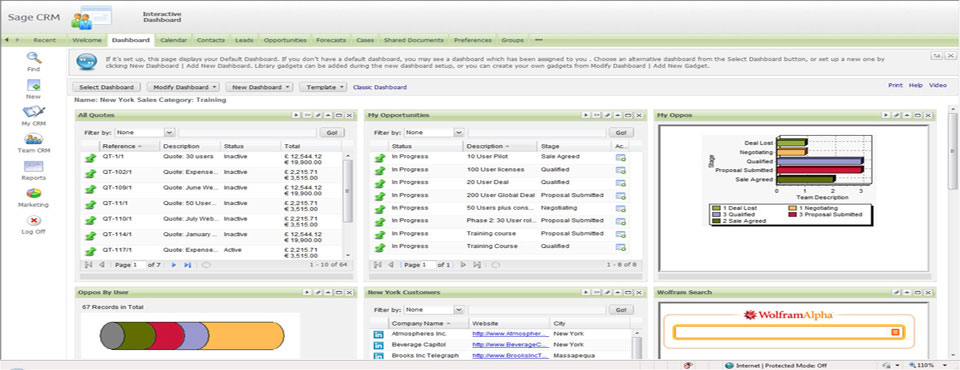Viewport: 960px width, 370px height.
Task: Click the collapse icon on the info banner
Action: click(x=937, y=56)
